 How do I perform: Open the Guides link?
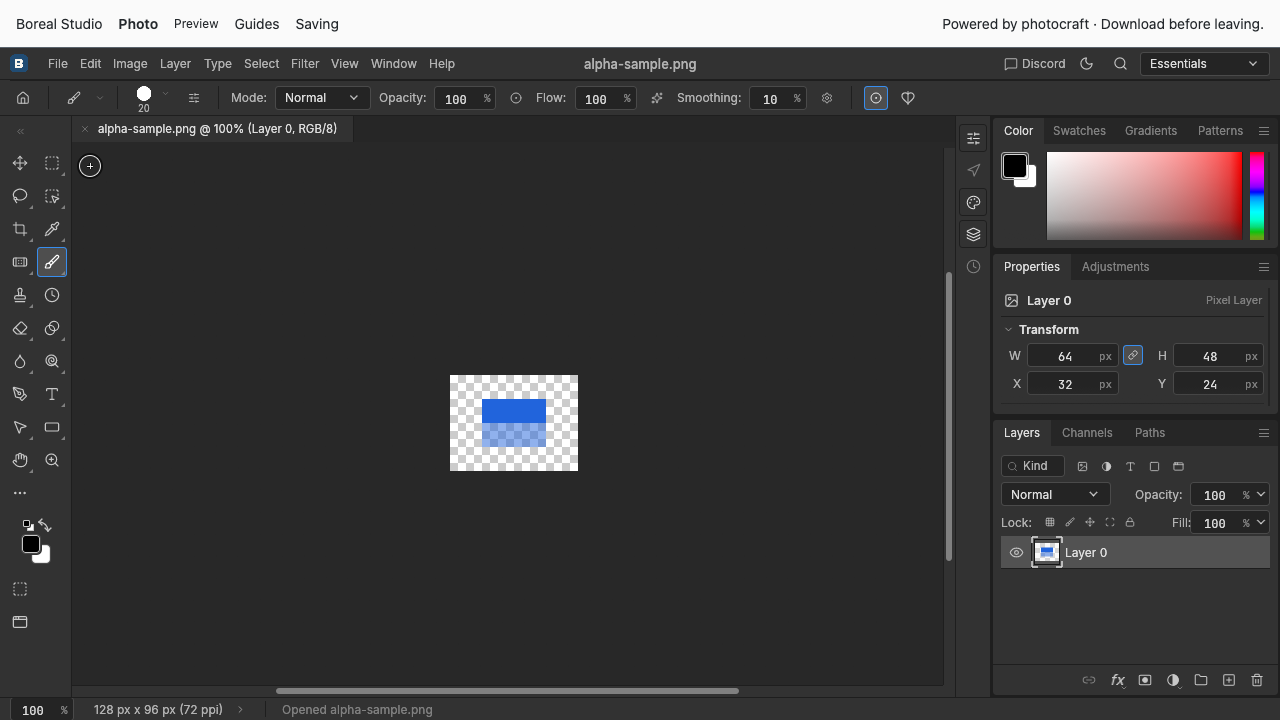tap(257, 24)
